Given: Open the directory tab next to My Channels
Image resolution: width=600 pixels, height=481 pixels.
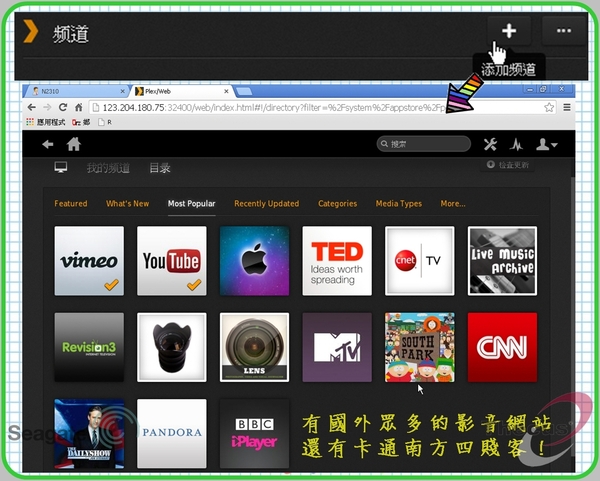Looking at the screenshot, I should [160, 168].
